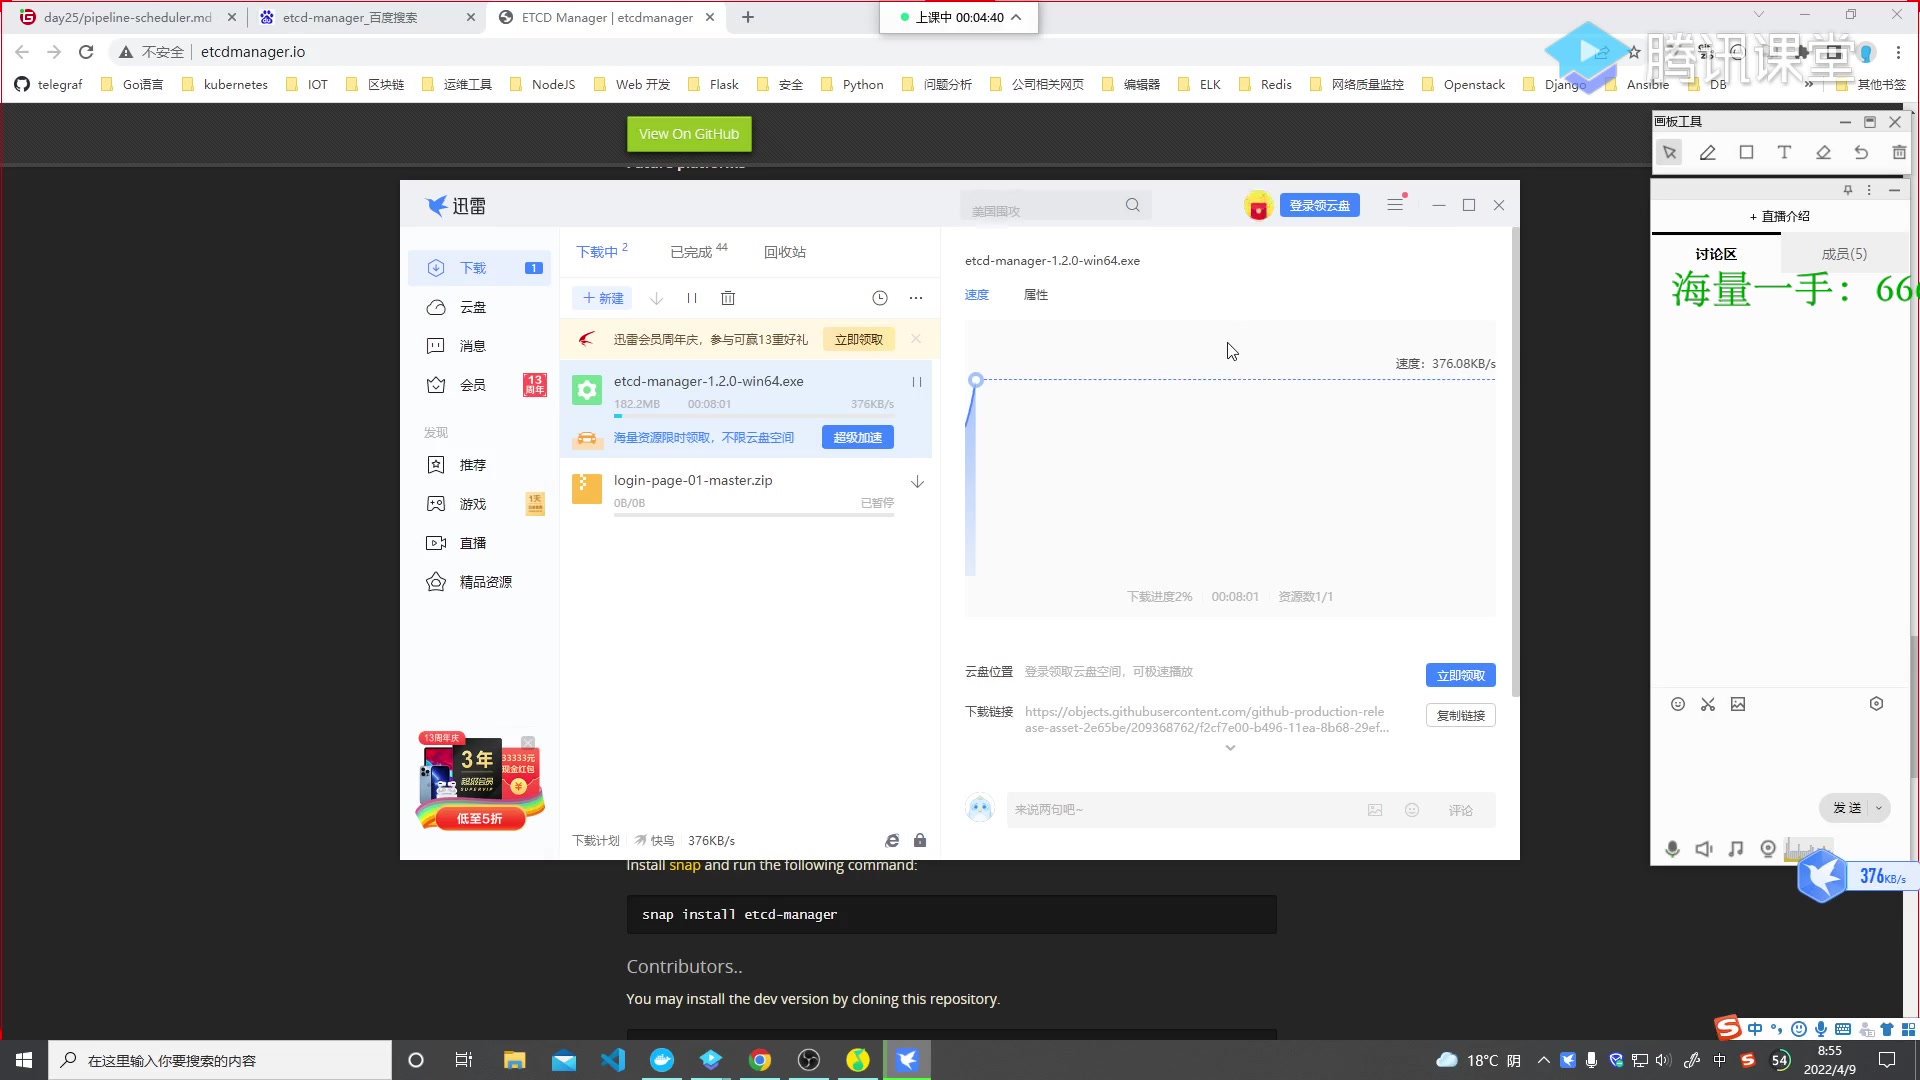Select the pen tool in 画板工具
Screen dimensions: 1920x1080
(1708, 153)
